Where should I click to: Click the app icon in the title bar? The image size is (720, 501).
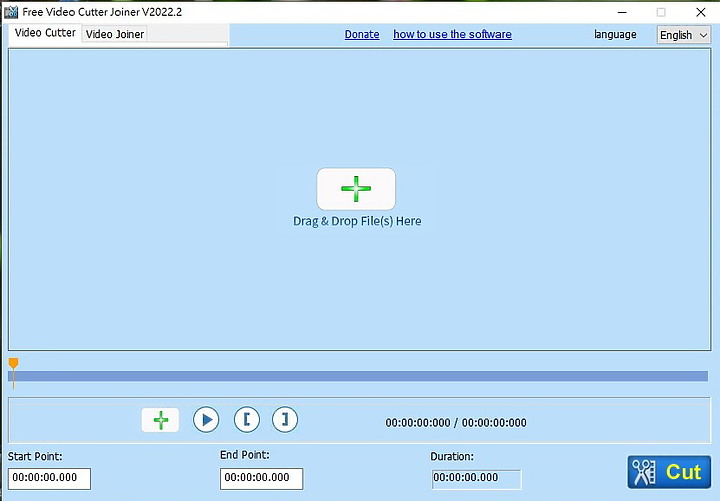(x=11, y=12)
